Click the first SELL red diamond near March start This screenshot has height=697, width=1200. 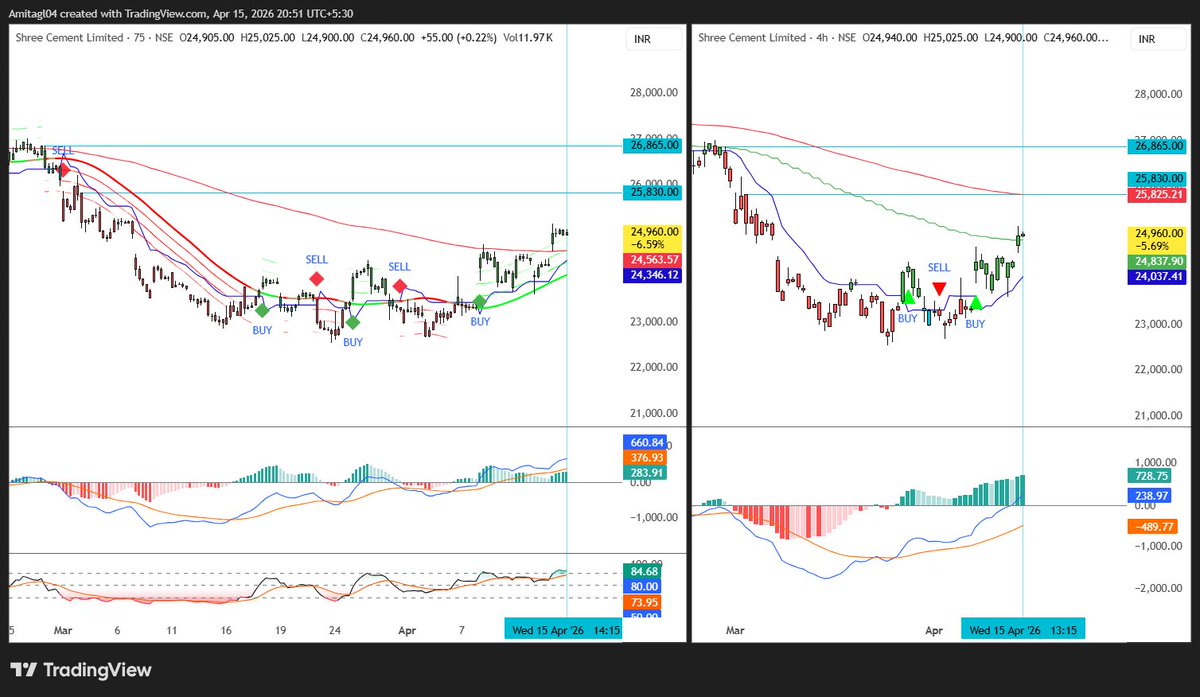point(63,170)
